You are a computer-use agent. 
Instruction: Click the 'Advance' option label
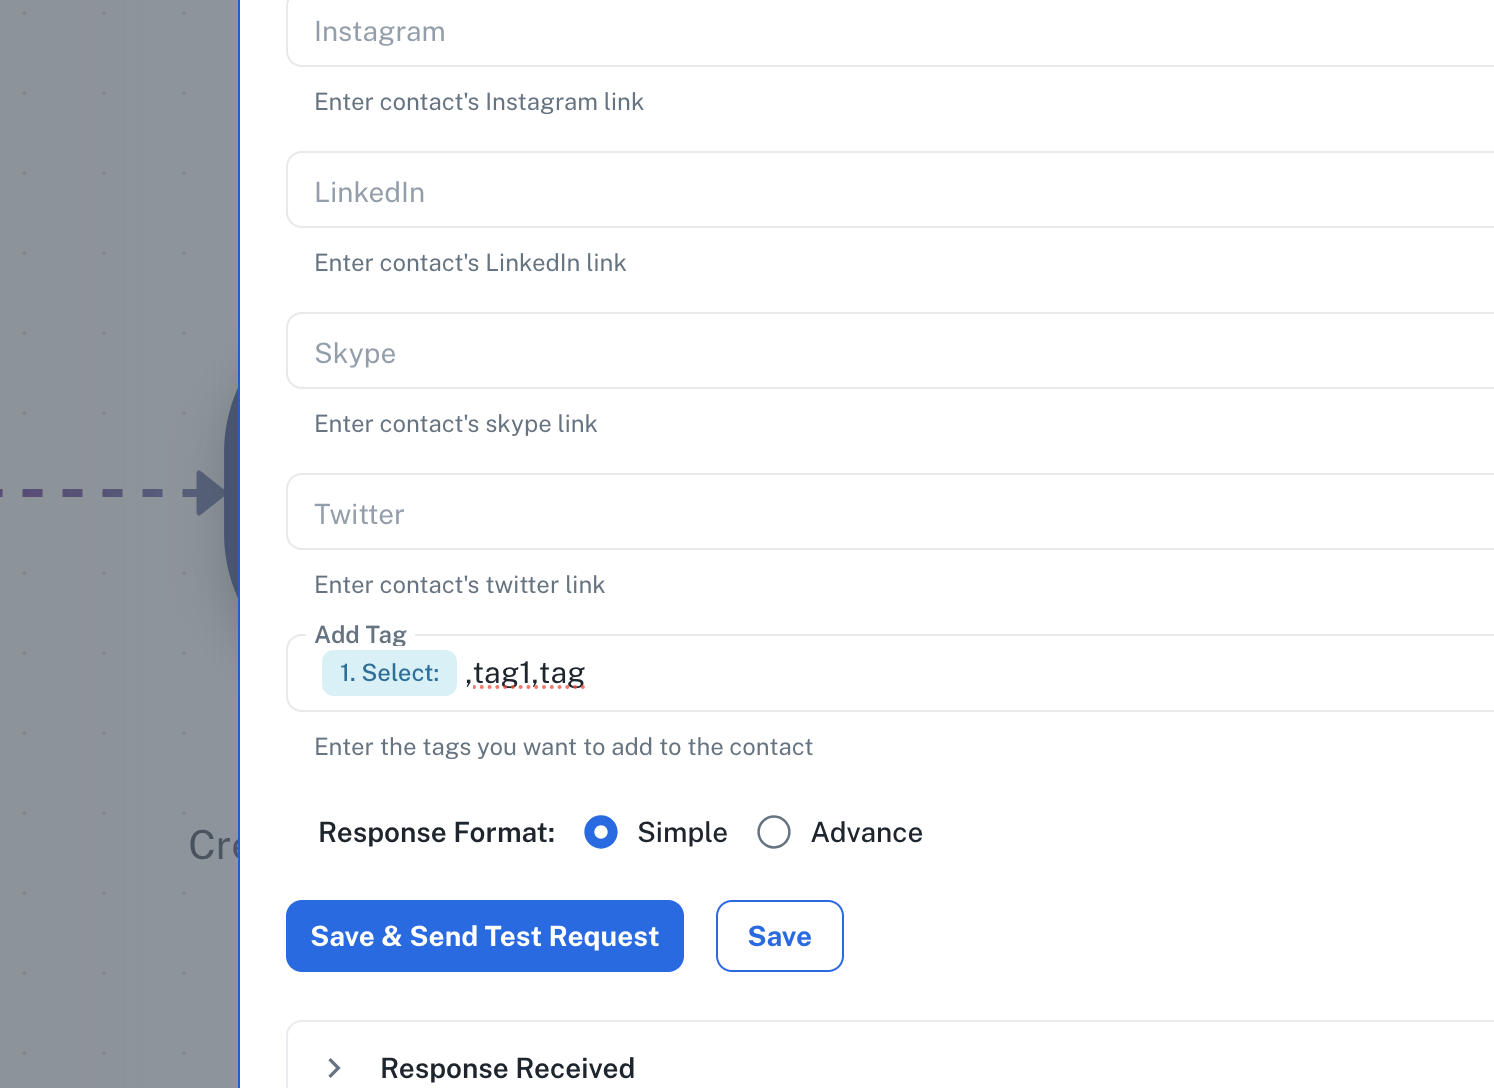(x=866, y=832)
